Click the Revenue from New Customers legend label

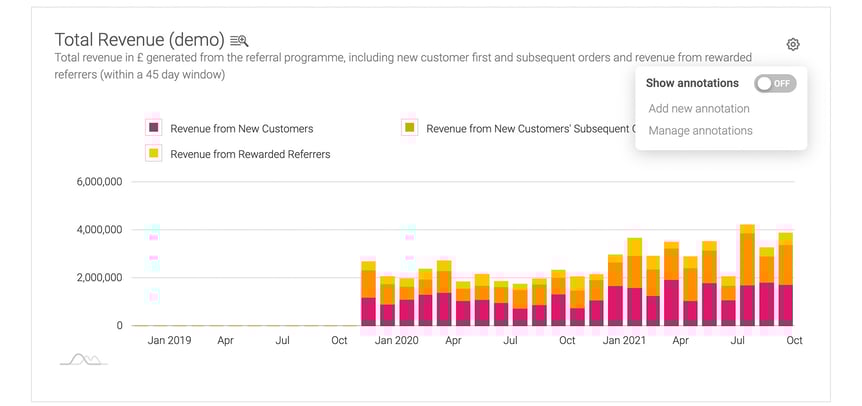[241, 129]
